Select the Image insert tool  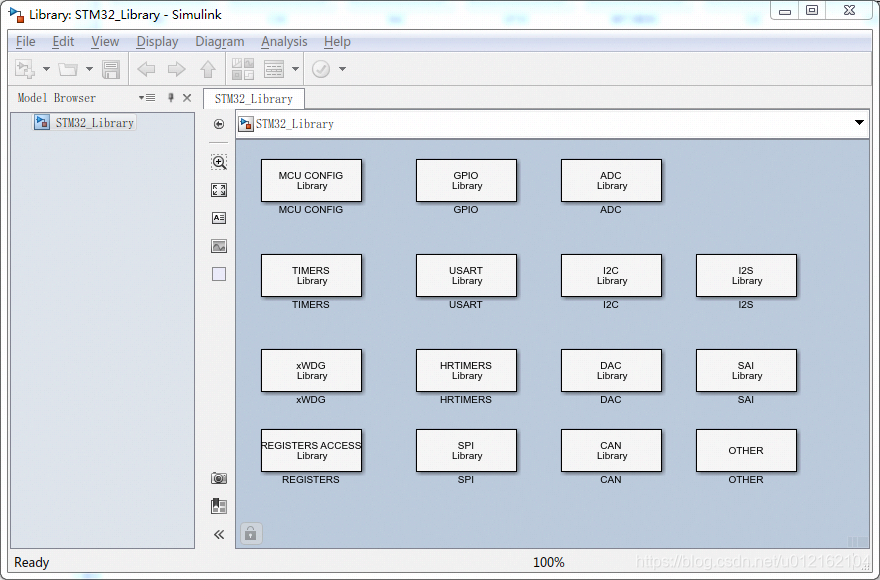219,246
